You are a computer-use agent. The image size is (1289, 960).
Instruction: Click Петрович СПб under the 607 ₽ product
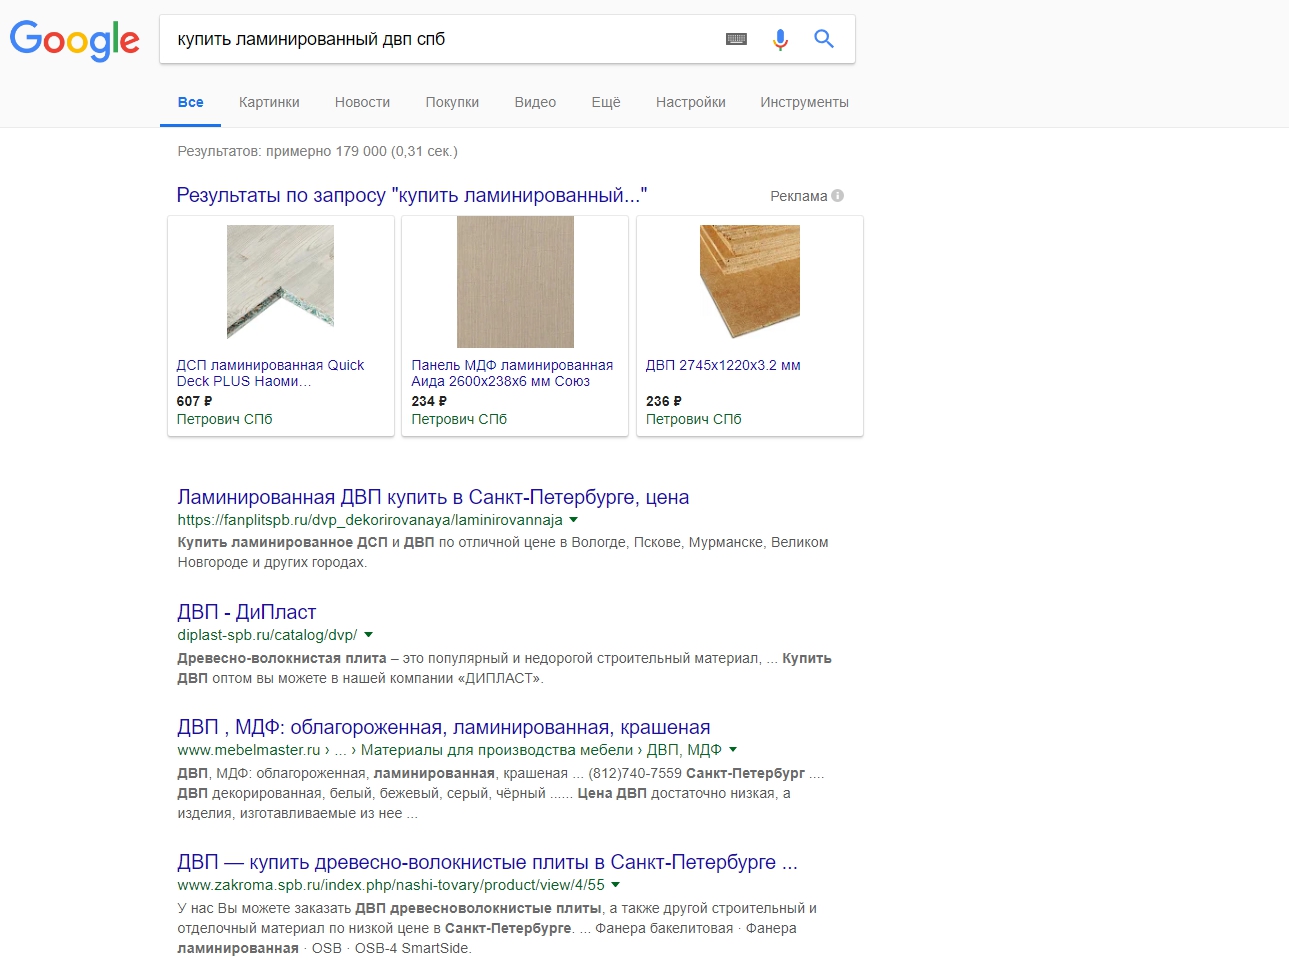click(x=224, y=419)
